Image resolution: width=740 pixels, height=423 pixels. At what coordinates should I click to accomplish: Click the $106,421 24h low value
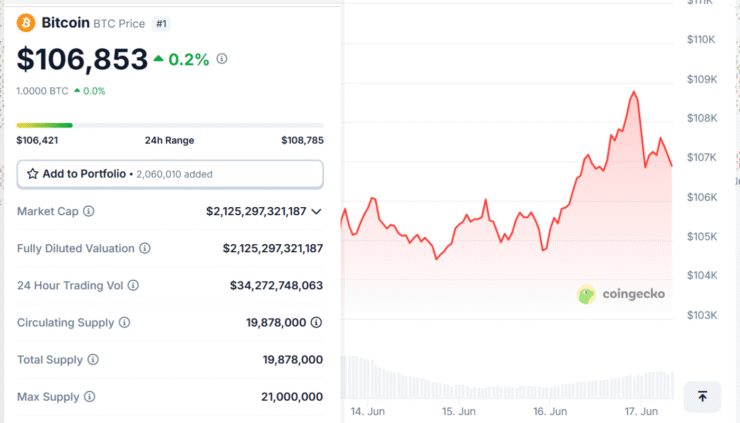[x=37, y=140]
